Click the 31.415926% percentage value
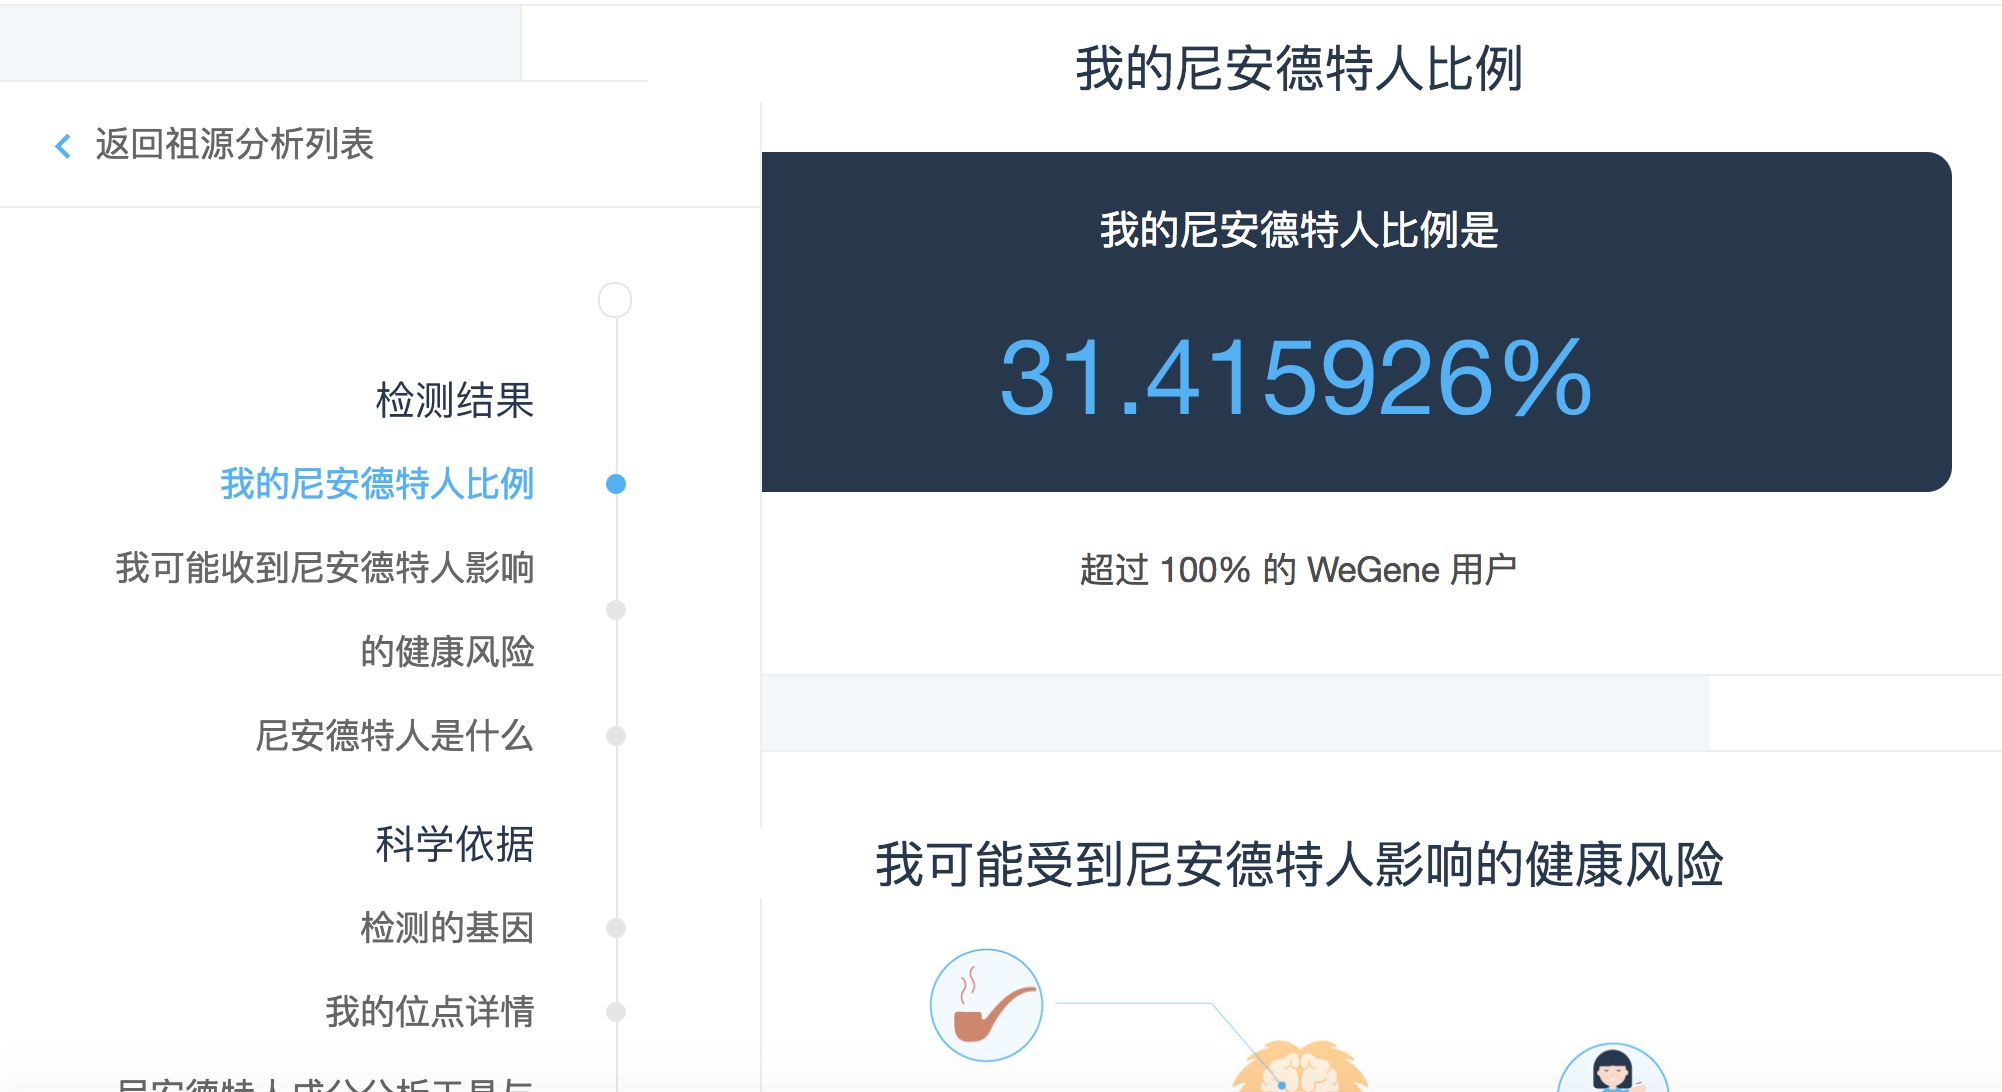The width and height of the screenshot is (2002, 1092). tap(1296, 378)
